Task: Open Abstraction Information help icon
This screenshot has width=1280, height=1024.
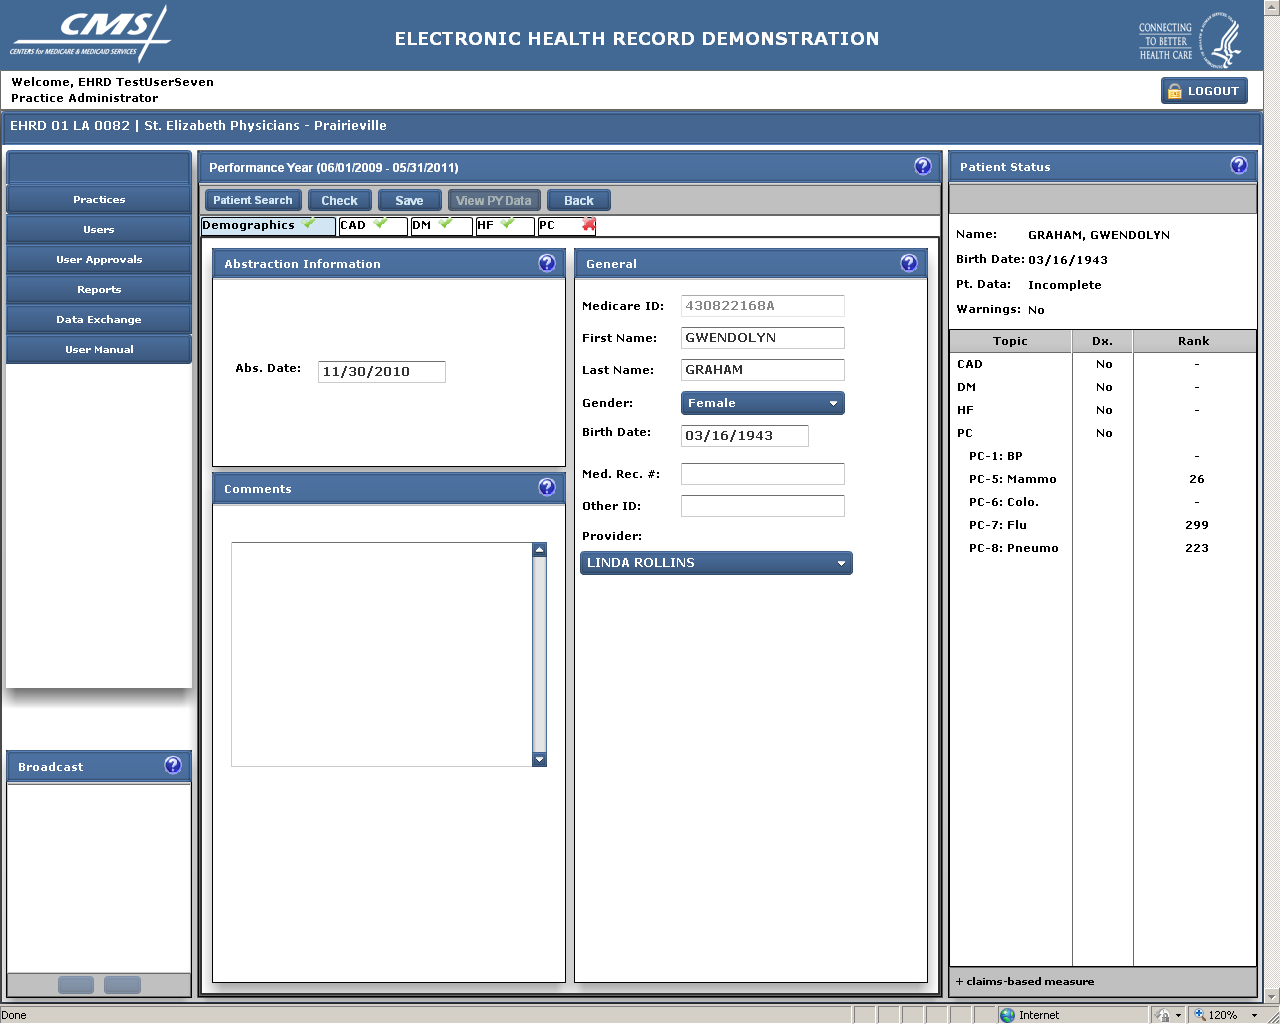Action: coord(546,263)
